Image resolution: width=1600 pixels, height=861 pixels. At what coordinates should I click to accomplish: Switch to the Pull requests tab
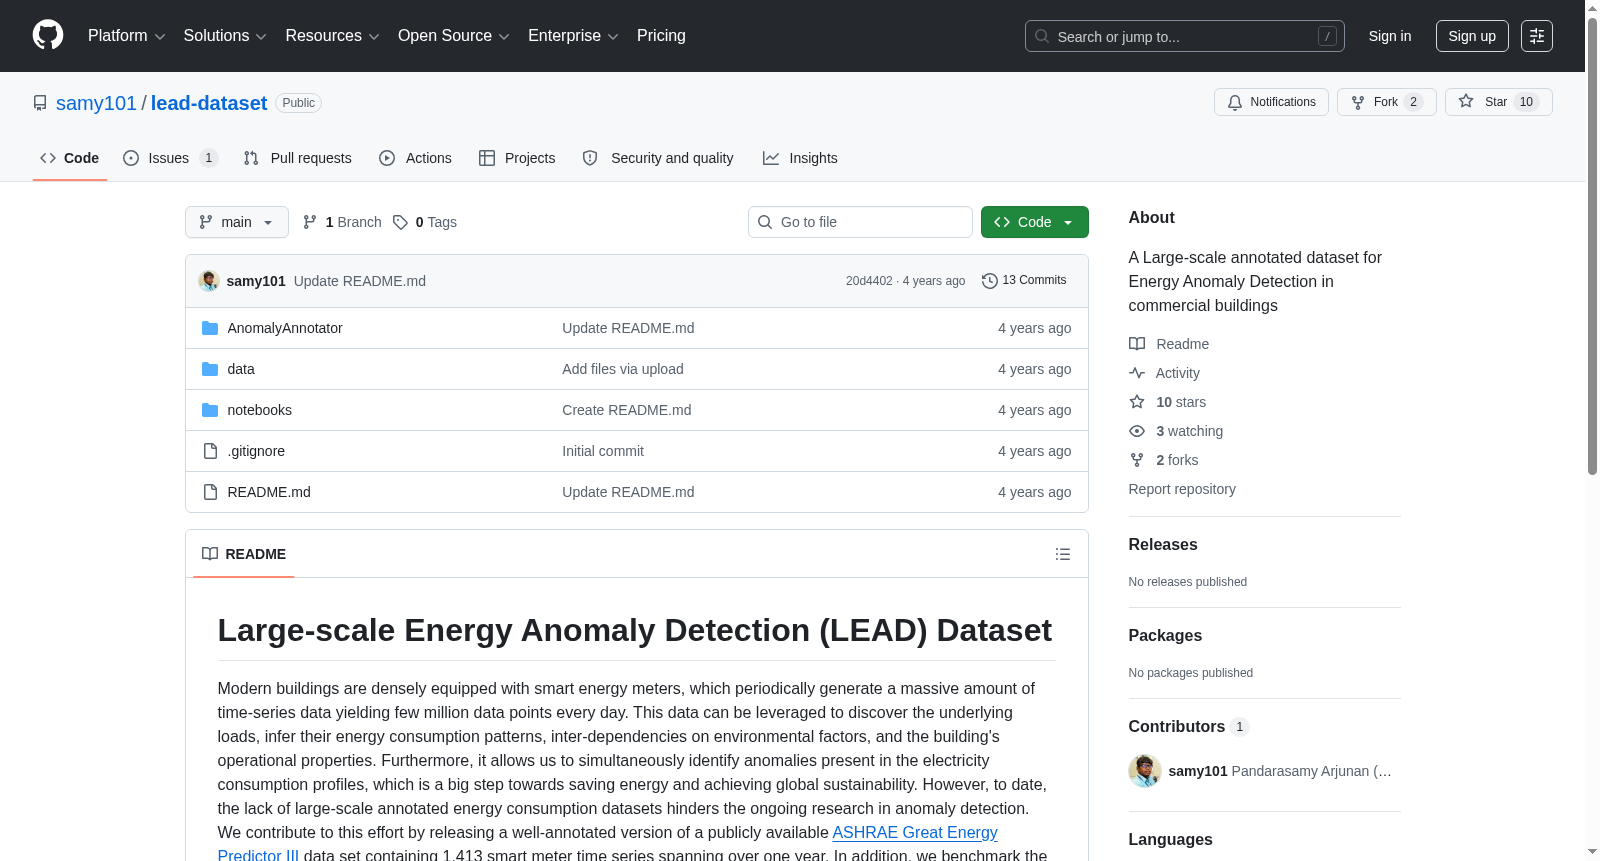(x=298, y=158)
